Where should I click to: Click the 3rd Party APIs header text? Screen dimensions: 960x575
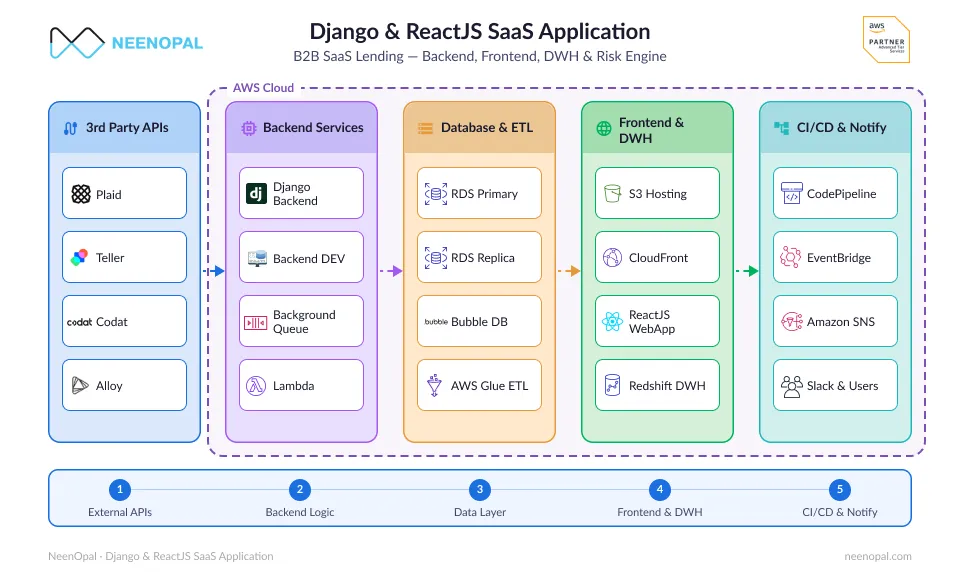coord(127,127)
